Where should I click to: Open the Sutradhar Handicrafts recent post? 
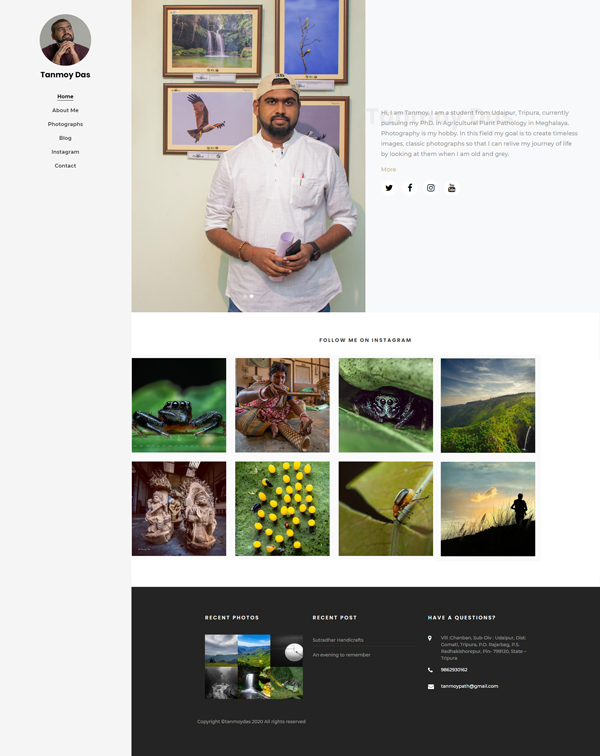pos(338,640)
